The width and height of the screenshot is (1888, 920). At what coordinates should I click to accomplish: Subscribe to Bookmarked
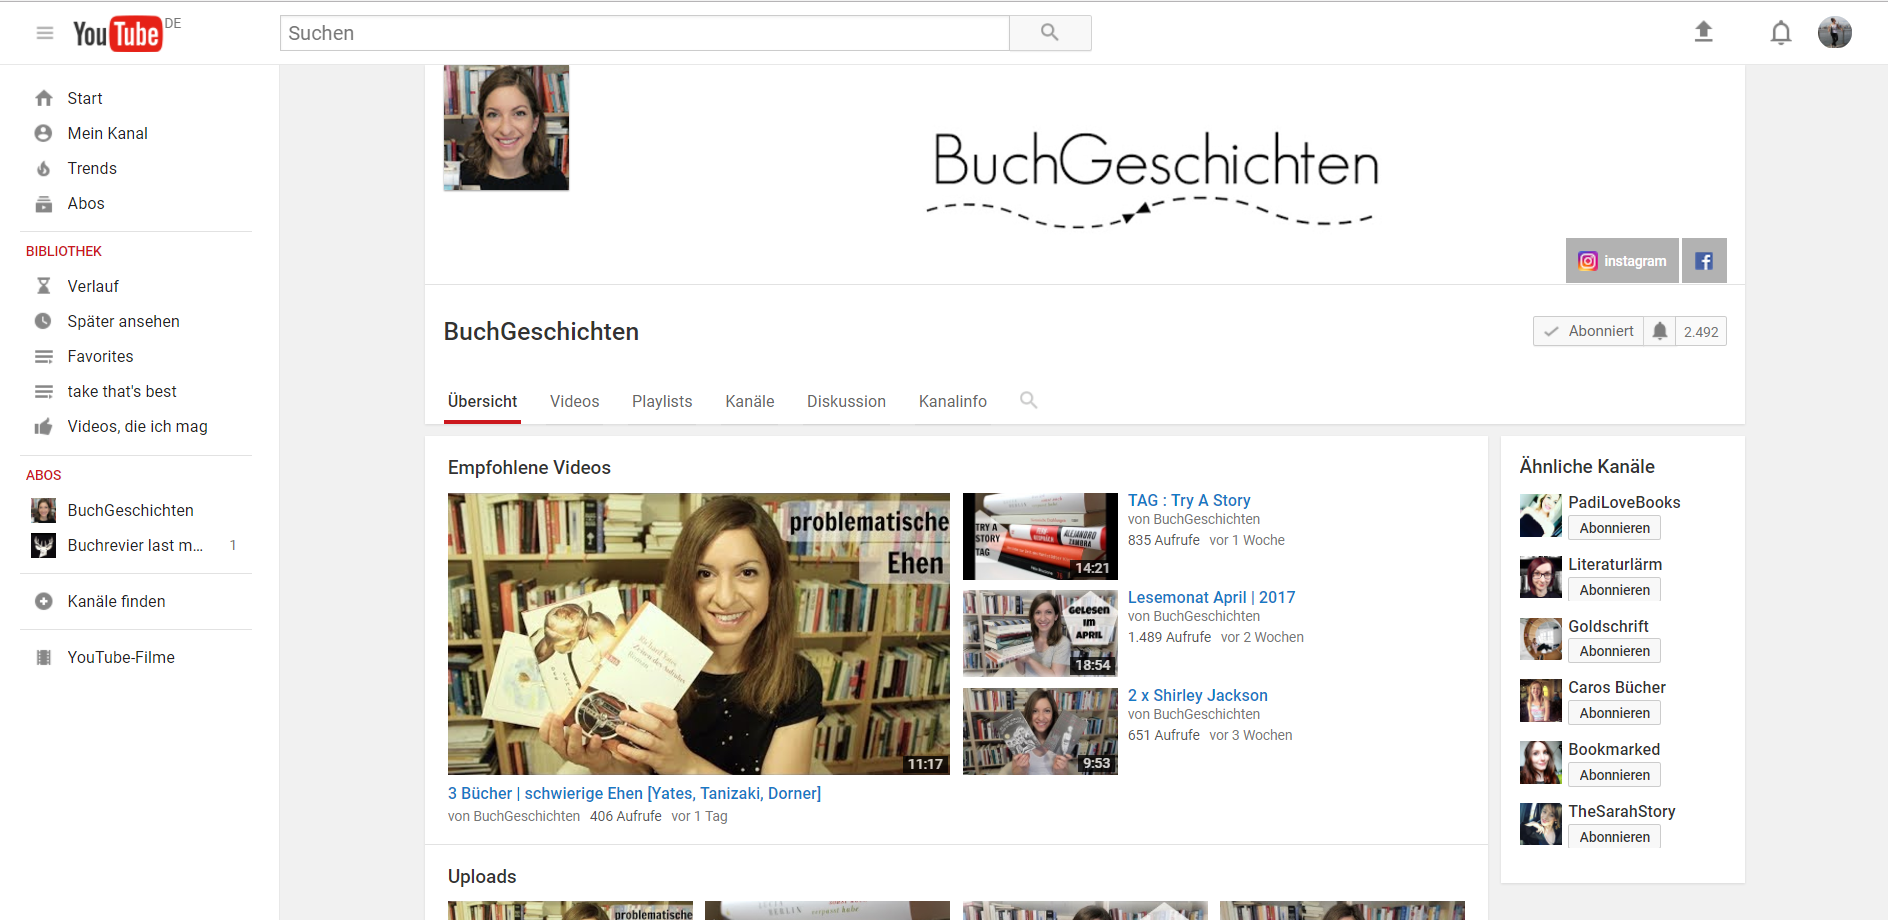point(1614,775)
